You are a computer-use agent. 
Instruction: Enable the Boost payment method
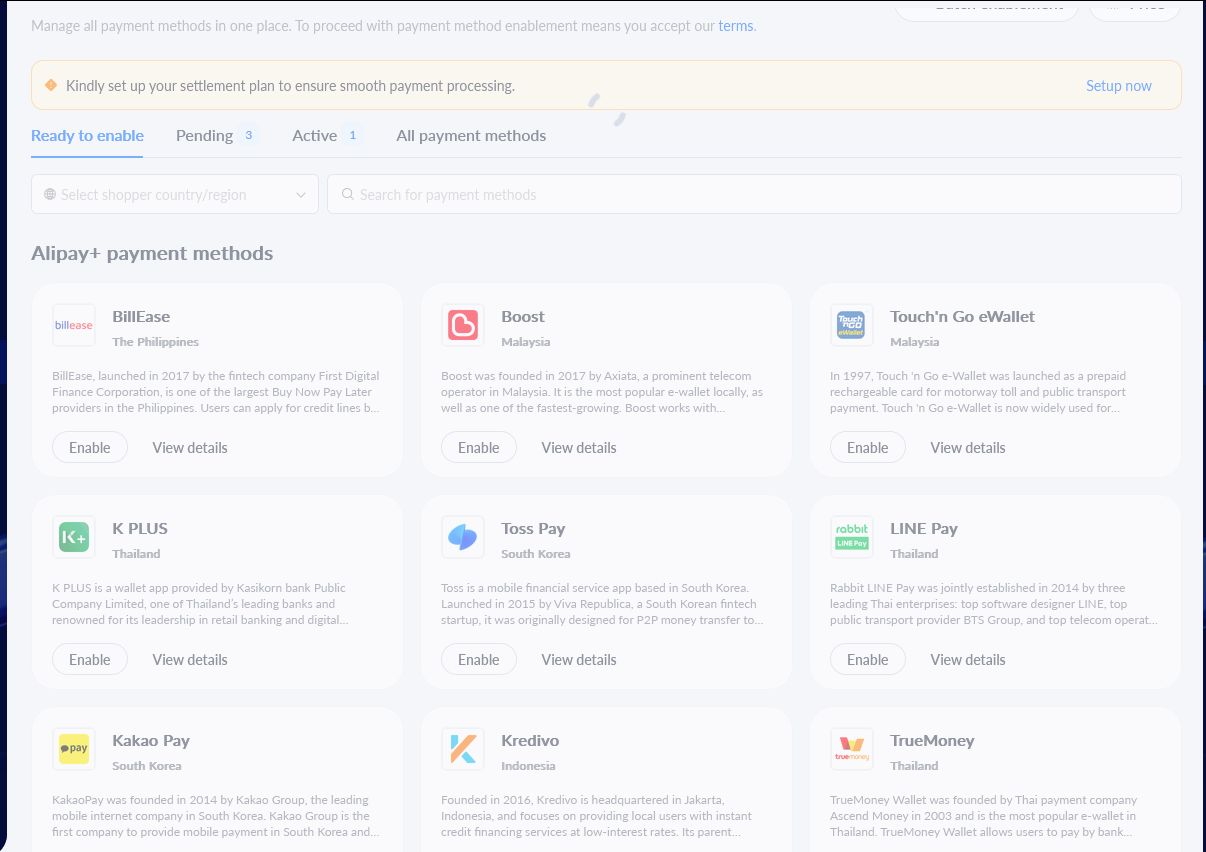tap(479, 447)
